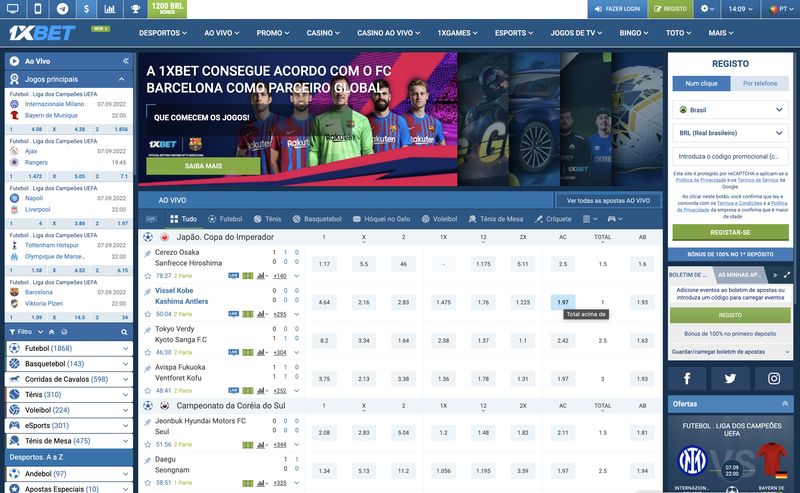The image size is (800, 493).
Task: Open the gamepad esports filter dropdown
Action: [615, 219]
